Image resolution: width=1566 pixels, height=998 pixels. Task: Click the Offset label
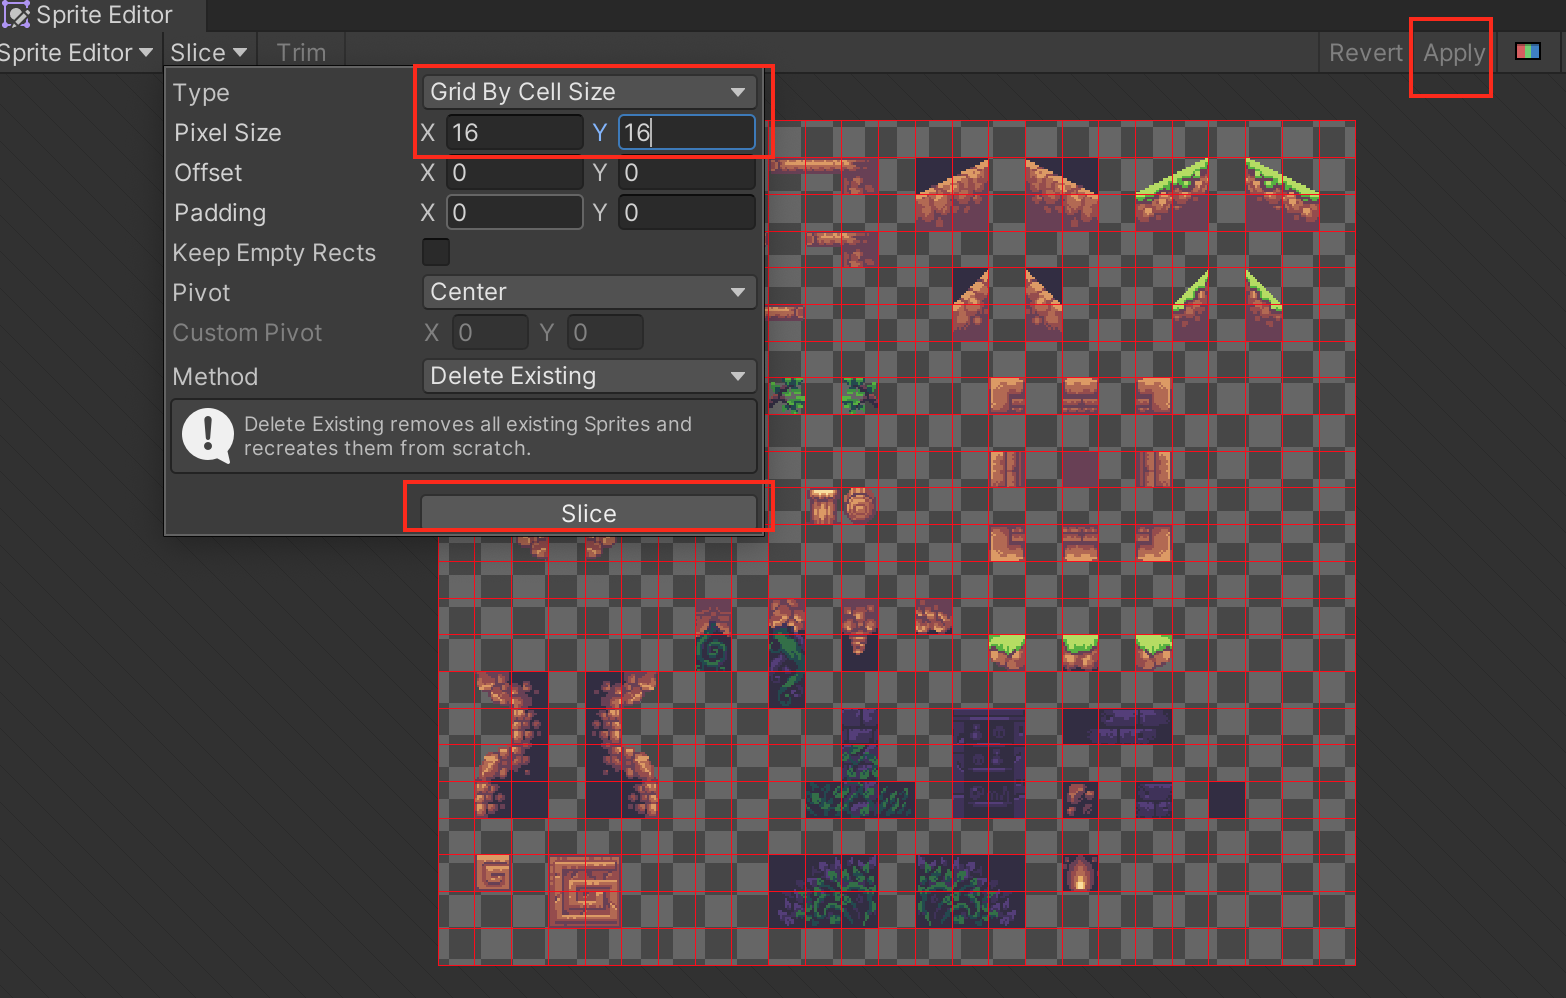pyautogui.click(x=208, y=172)
